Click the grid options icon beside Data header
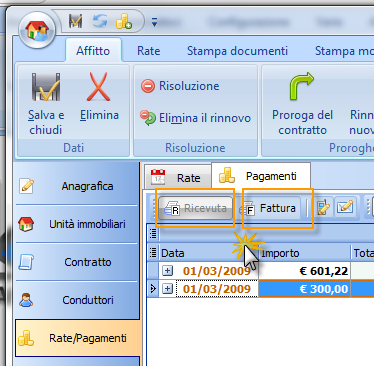Image resolution: width=374 pixels, height=366 pixels. 153,253
